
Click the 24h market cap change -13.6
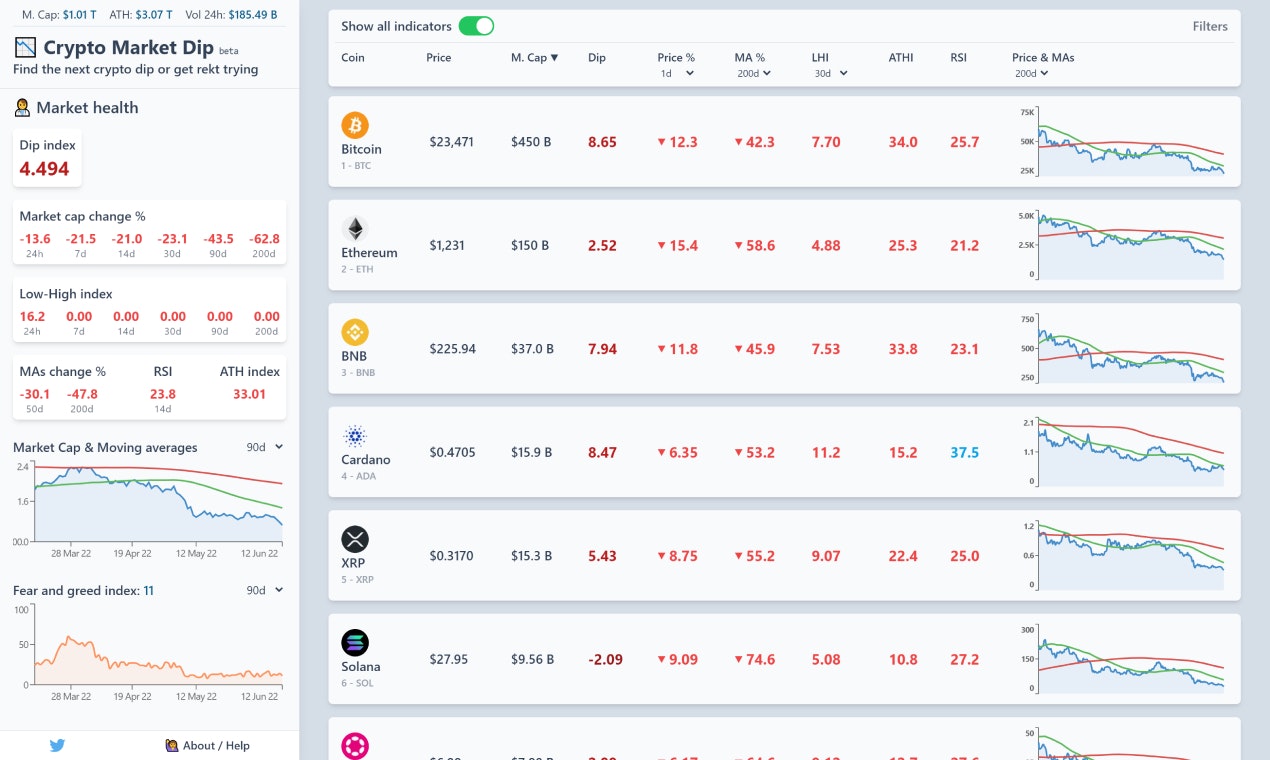tap(34, 239)
